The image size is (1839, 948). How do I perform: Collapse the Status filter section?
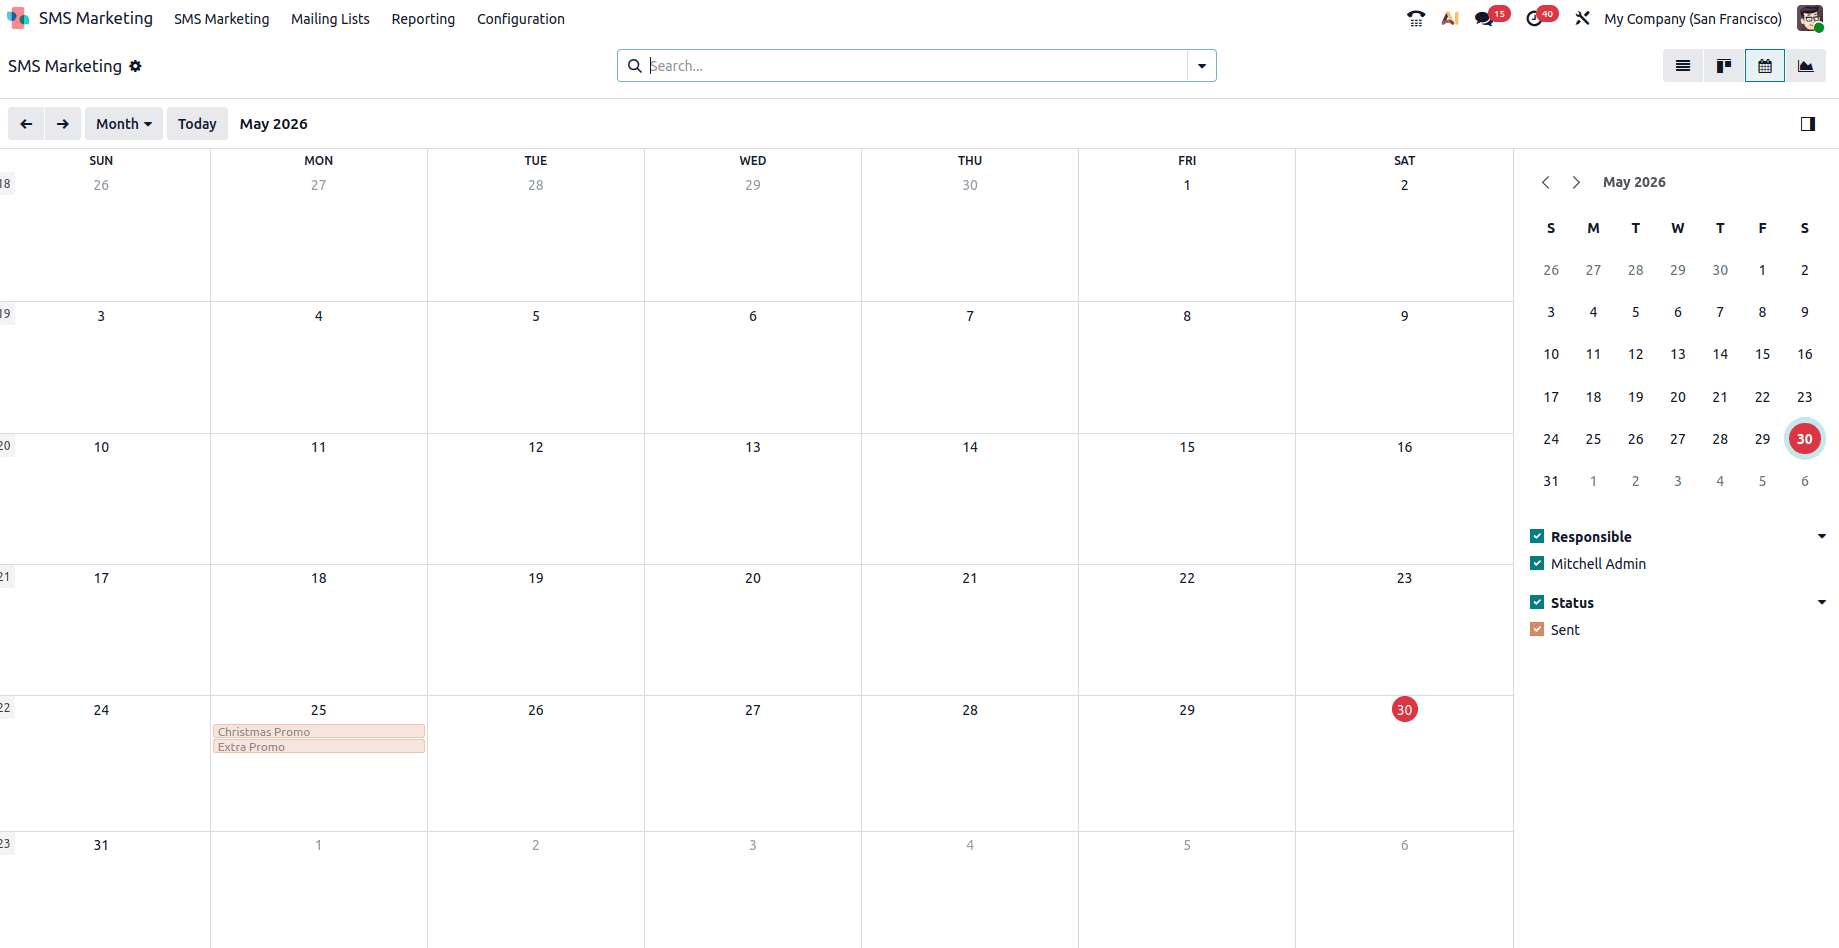1822,603
